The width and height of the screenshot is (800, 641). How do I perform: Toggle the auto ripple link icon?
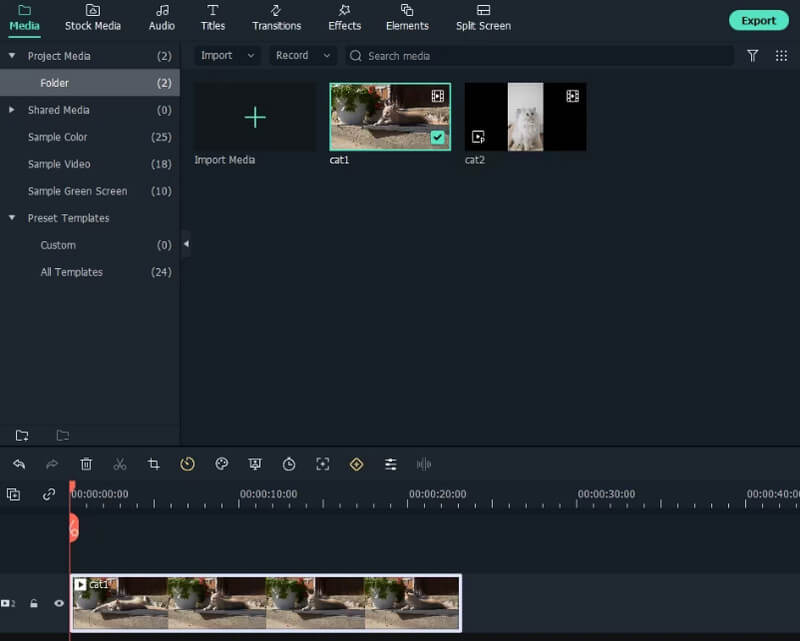(48, 494)
